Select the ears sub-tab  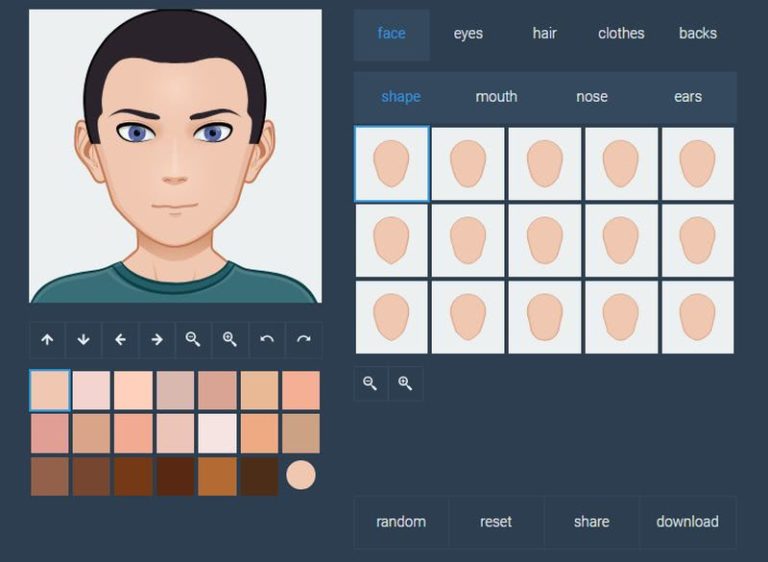tap(688, 97)
